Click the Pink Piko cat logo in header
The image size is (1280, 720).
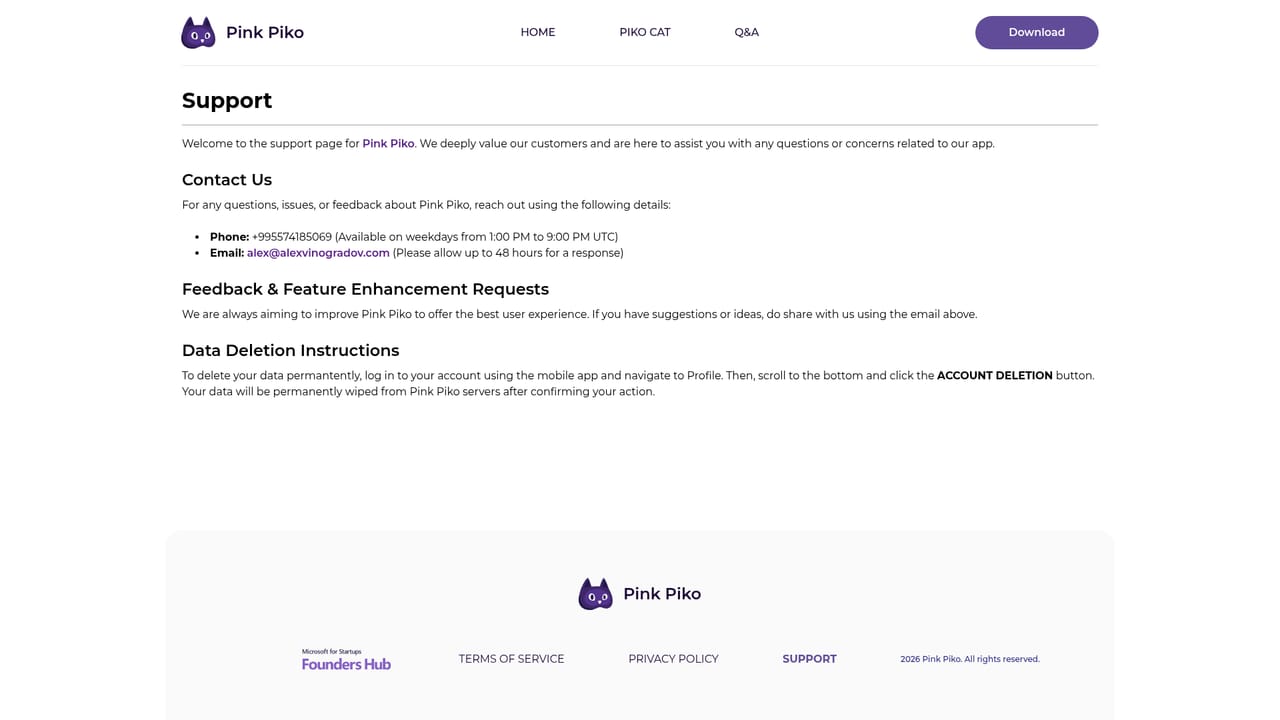click(198, 32)
